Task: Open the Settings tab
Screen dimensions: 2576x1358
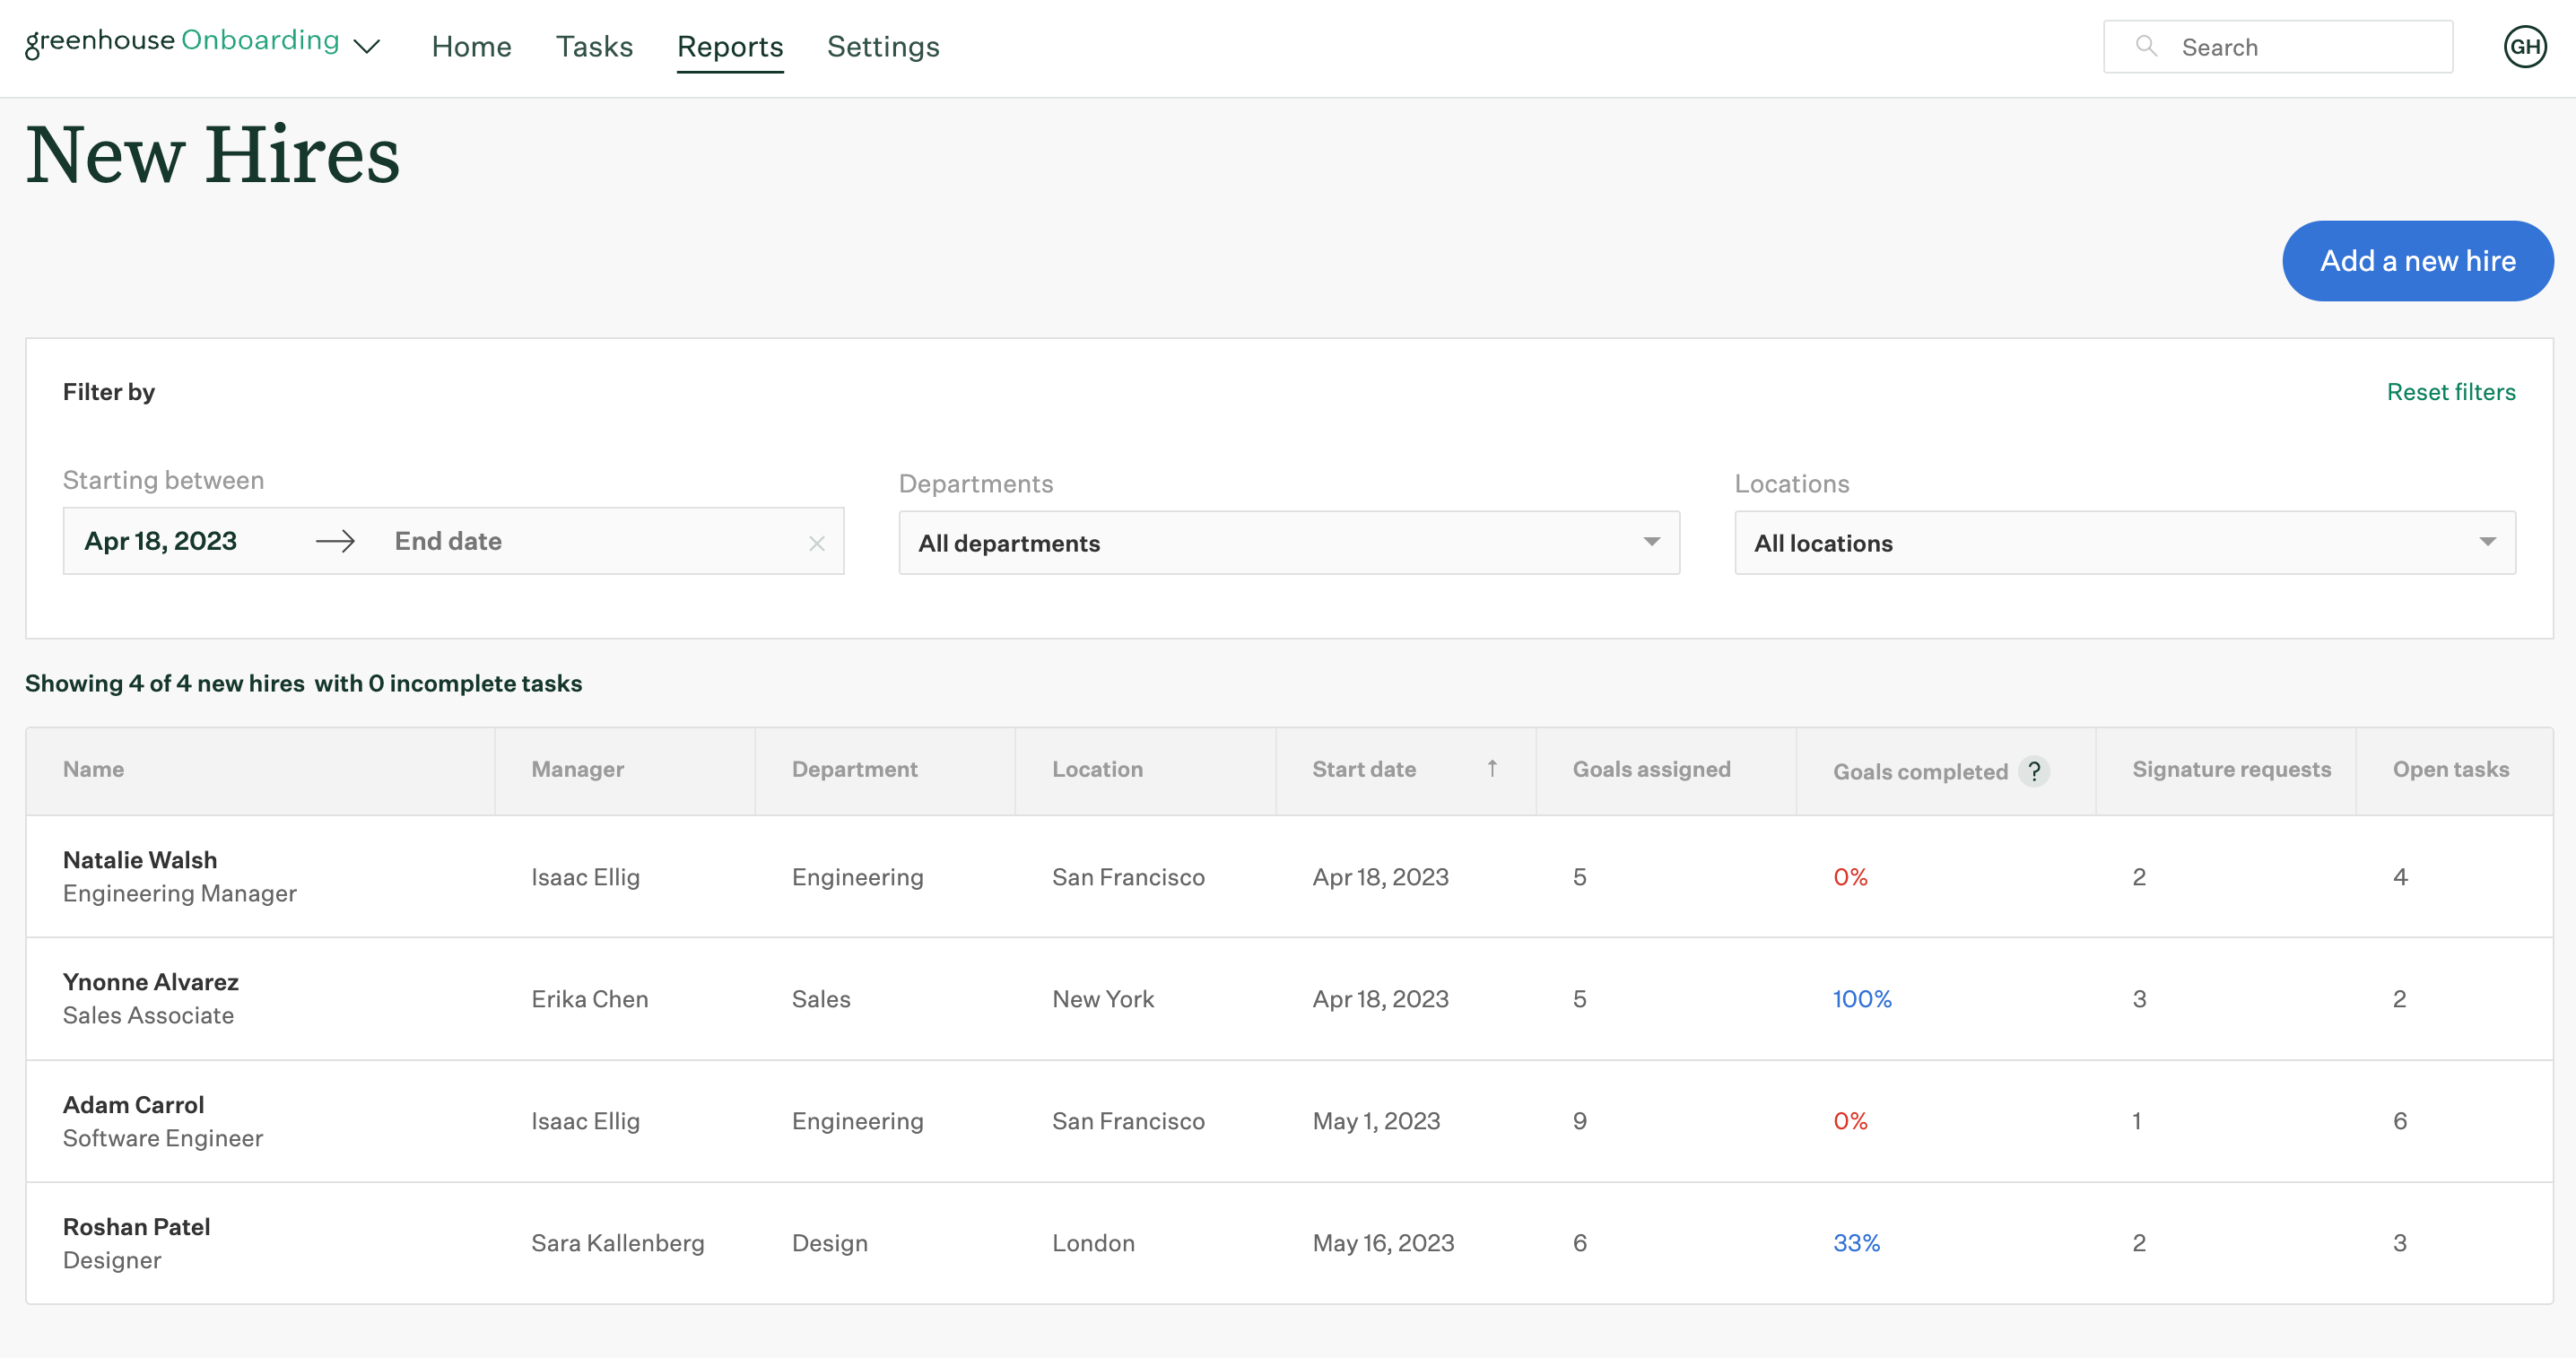Action: [x=883, y=46]
